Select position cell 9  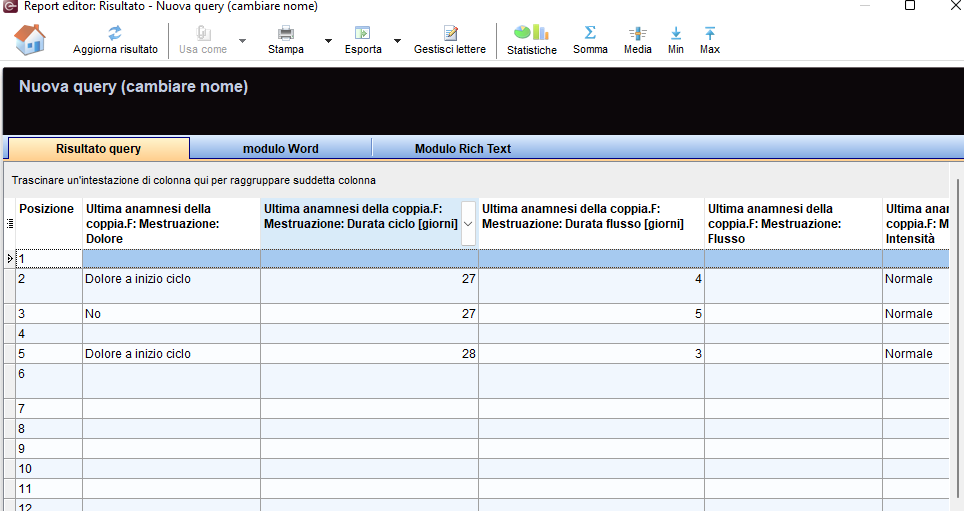point(49,449)
